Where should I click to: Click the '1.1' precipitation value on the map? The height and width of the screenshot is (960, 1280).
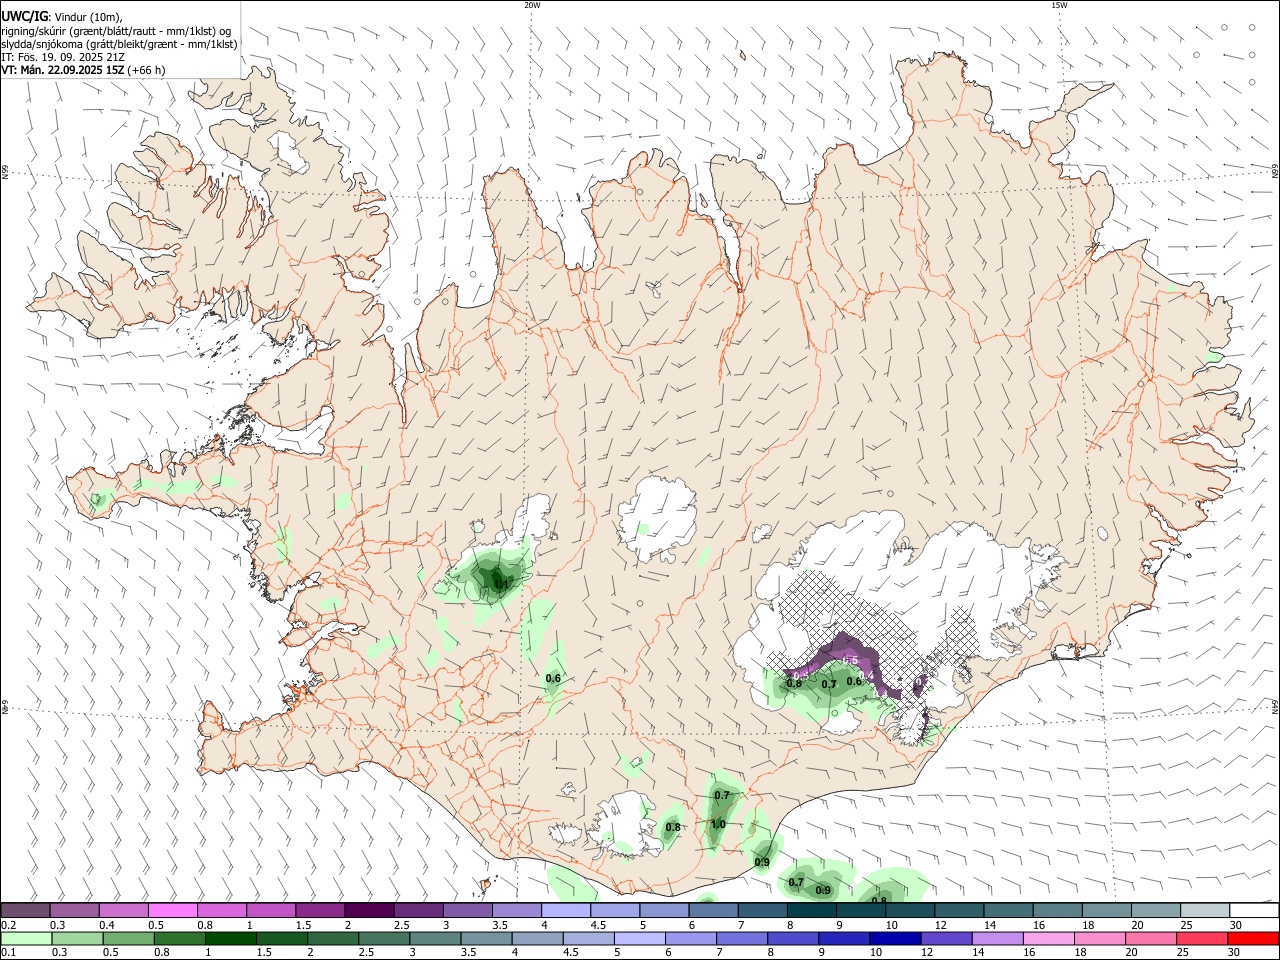click(x=501, y=584)
